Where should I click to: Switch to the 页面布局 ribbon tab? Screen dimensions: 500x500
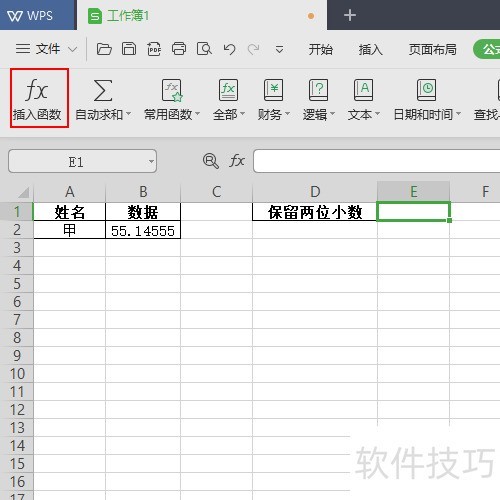pos(432,49)
